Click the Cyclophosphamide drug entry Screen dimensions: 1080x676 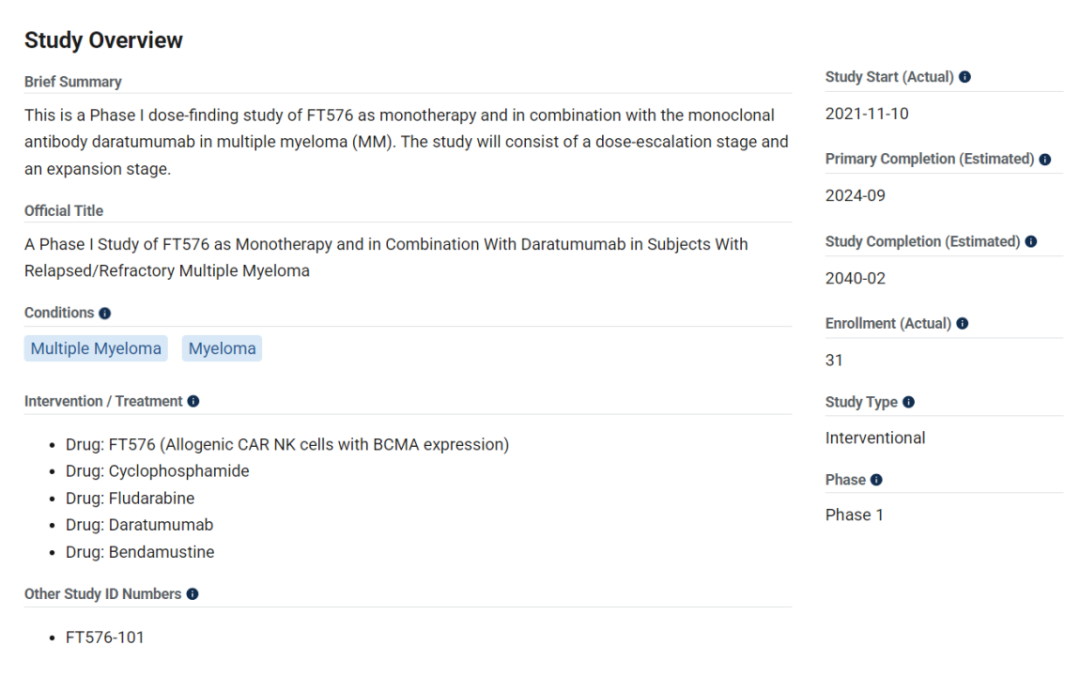157,471
